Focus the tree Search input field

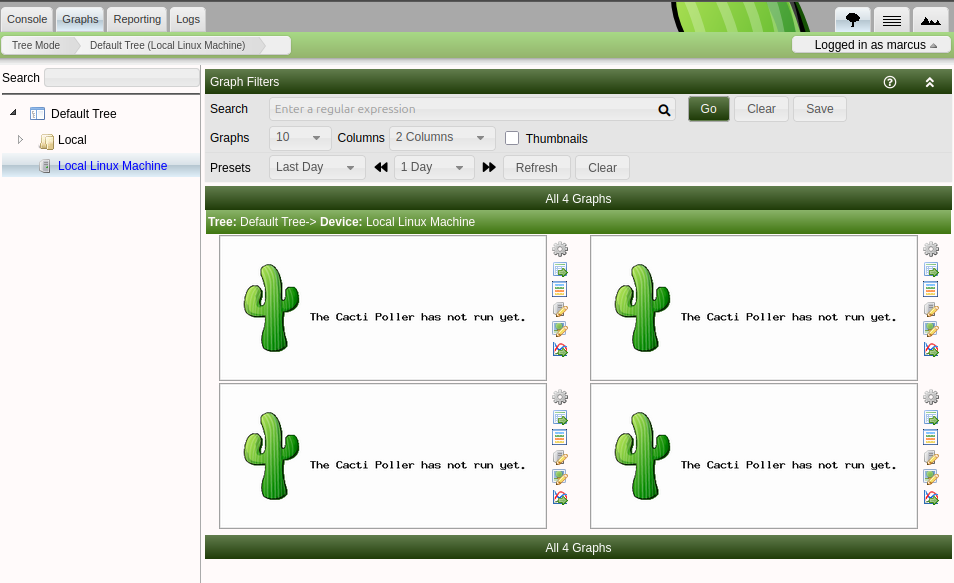click(122, 78)
